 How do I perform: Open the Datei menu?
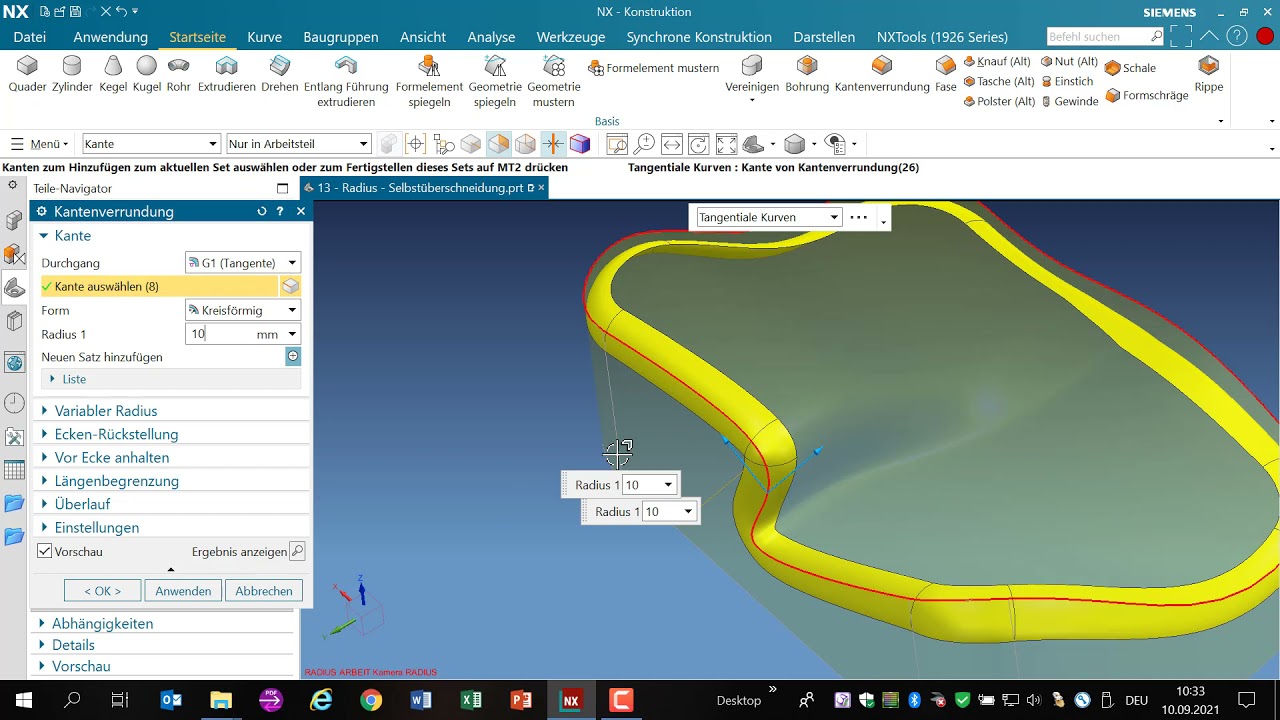tap(30, 37)
